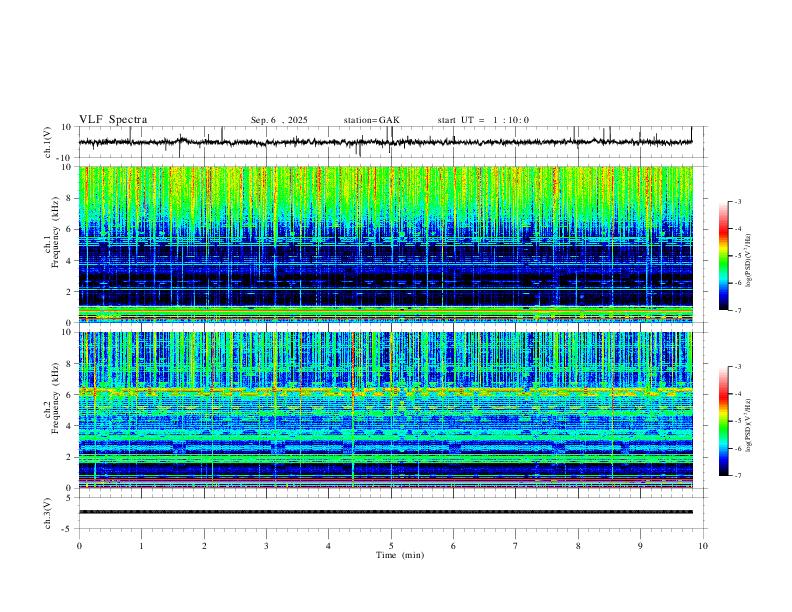
Task: Click the ch.1 spectrogram color bar
Action: coord(724,256)
